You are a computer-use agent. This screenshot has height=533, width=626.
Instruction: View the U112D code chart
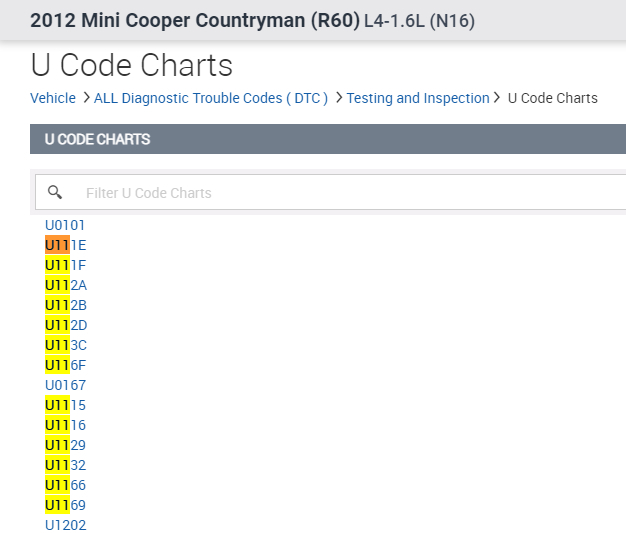pos(66,325)
